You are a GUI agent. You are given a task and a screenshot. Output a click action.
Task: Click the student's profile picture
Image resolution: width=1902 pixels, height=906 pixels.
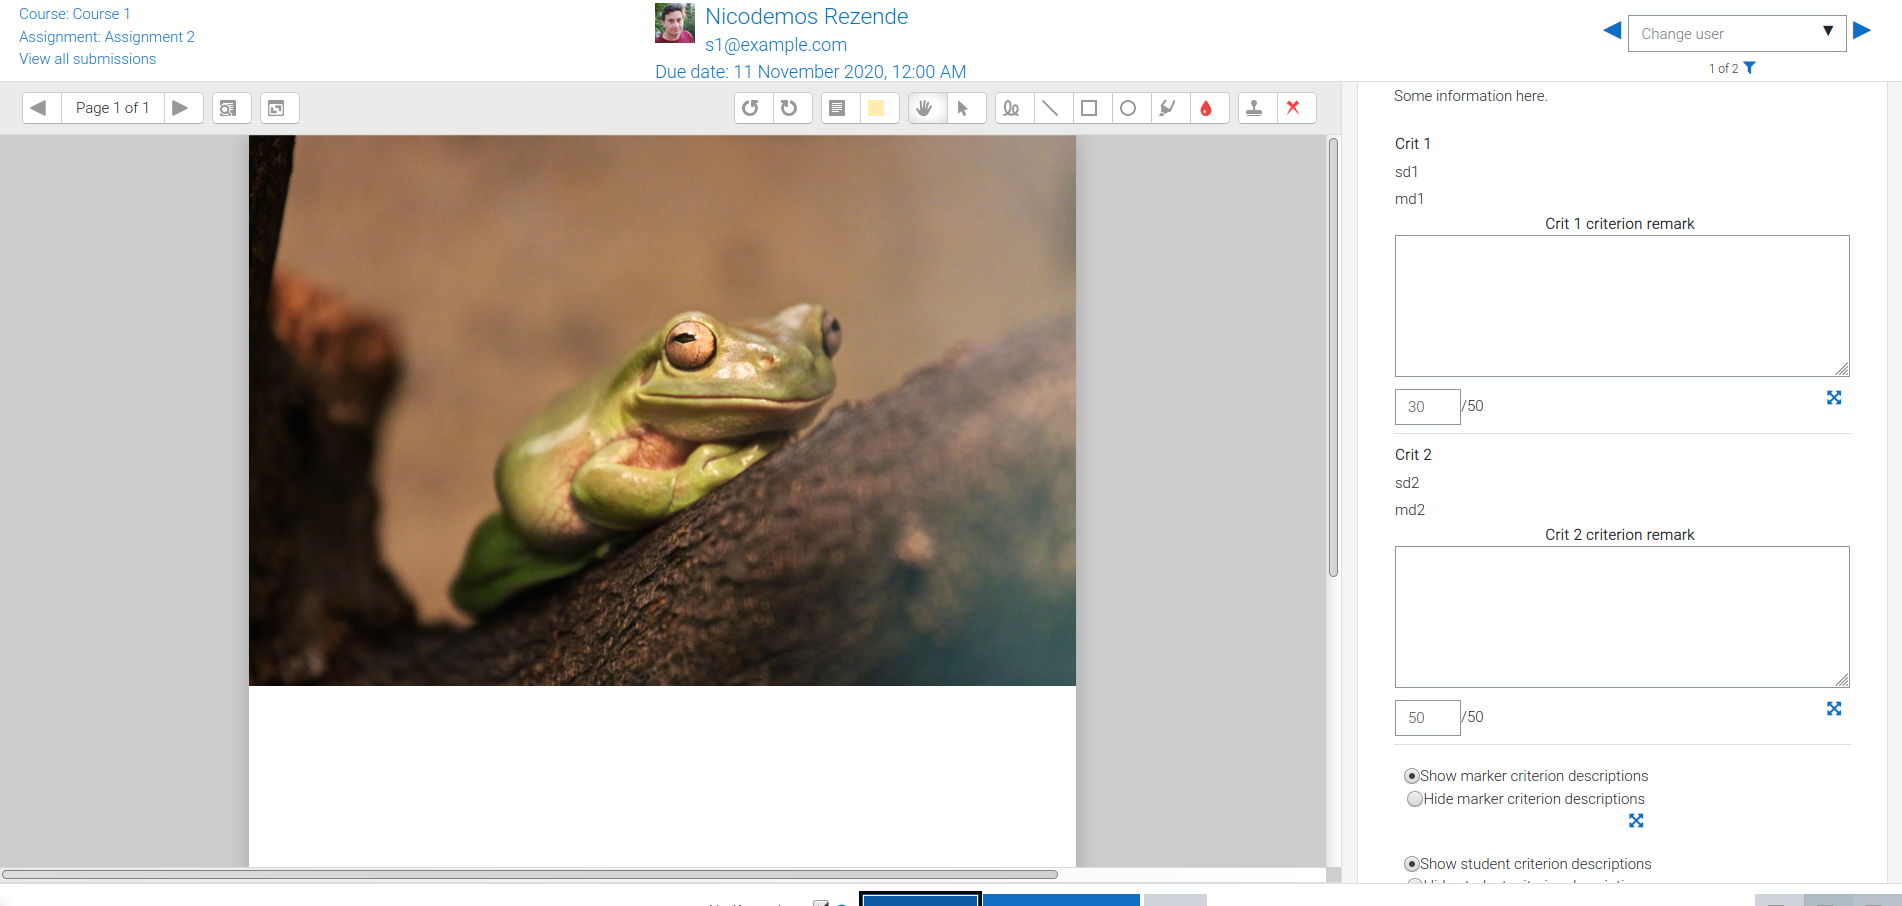point(675,23)
